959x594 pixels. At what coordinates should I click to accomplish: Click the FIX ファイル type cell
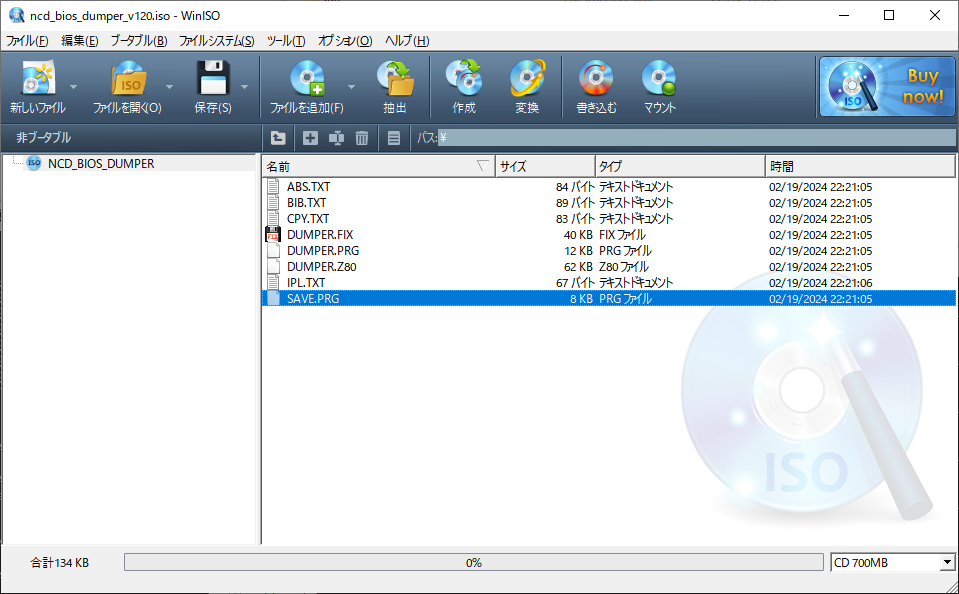pyautogui.click(x=622, y=235)
